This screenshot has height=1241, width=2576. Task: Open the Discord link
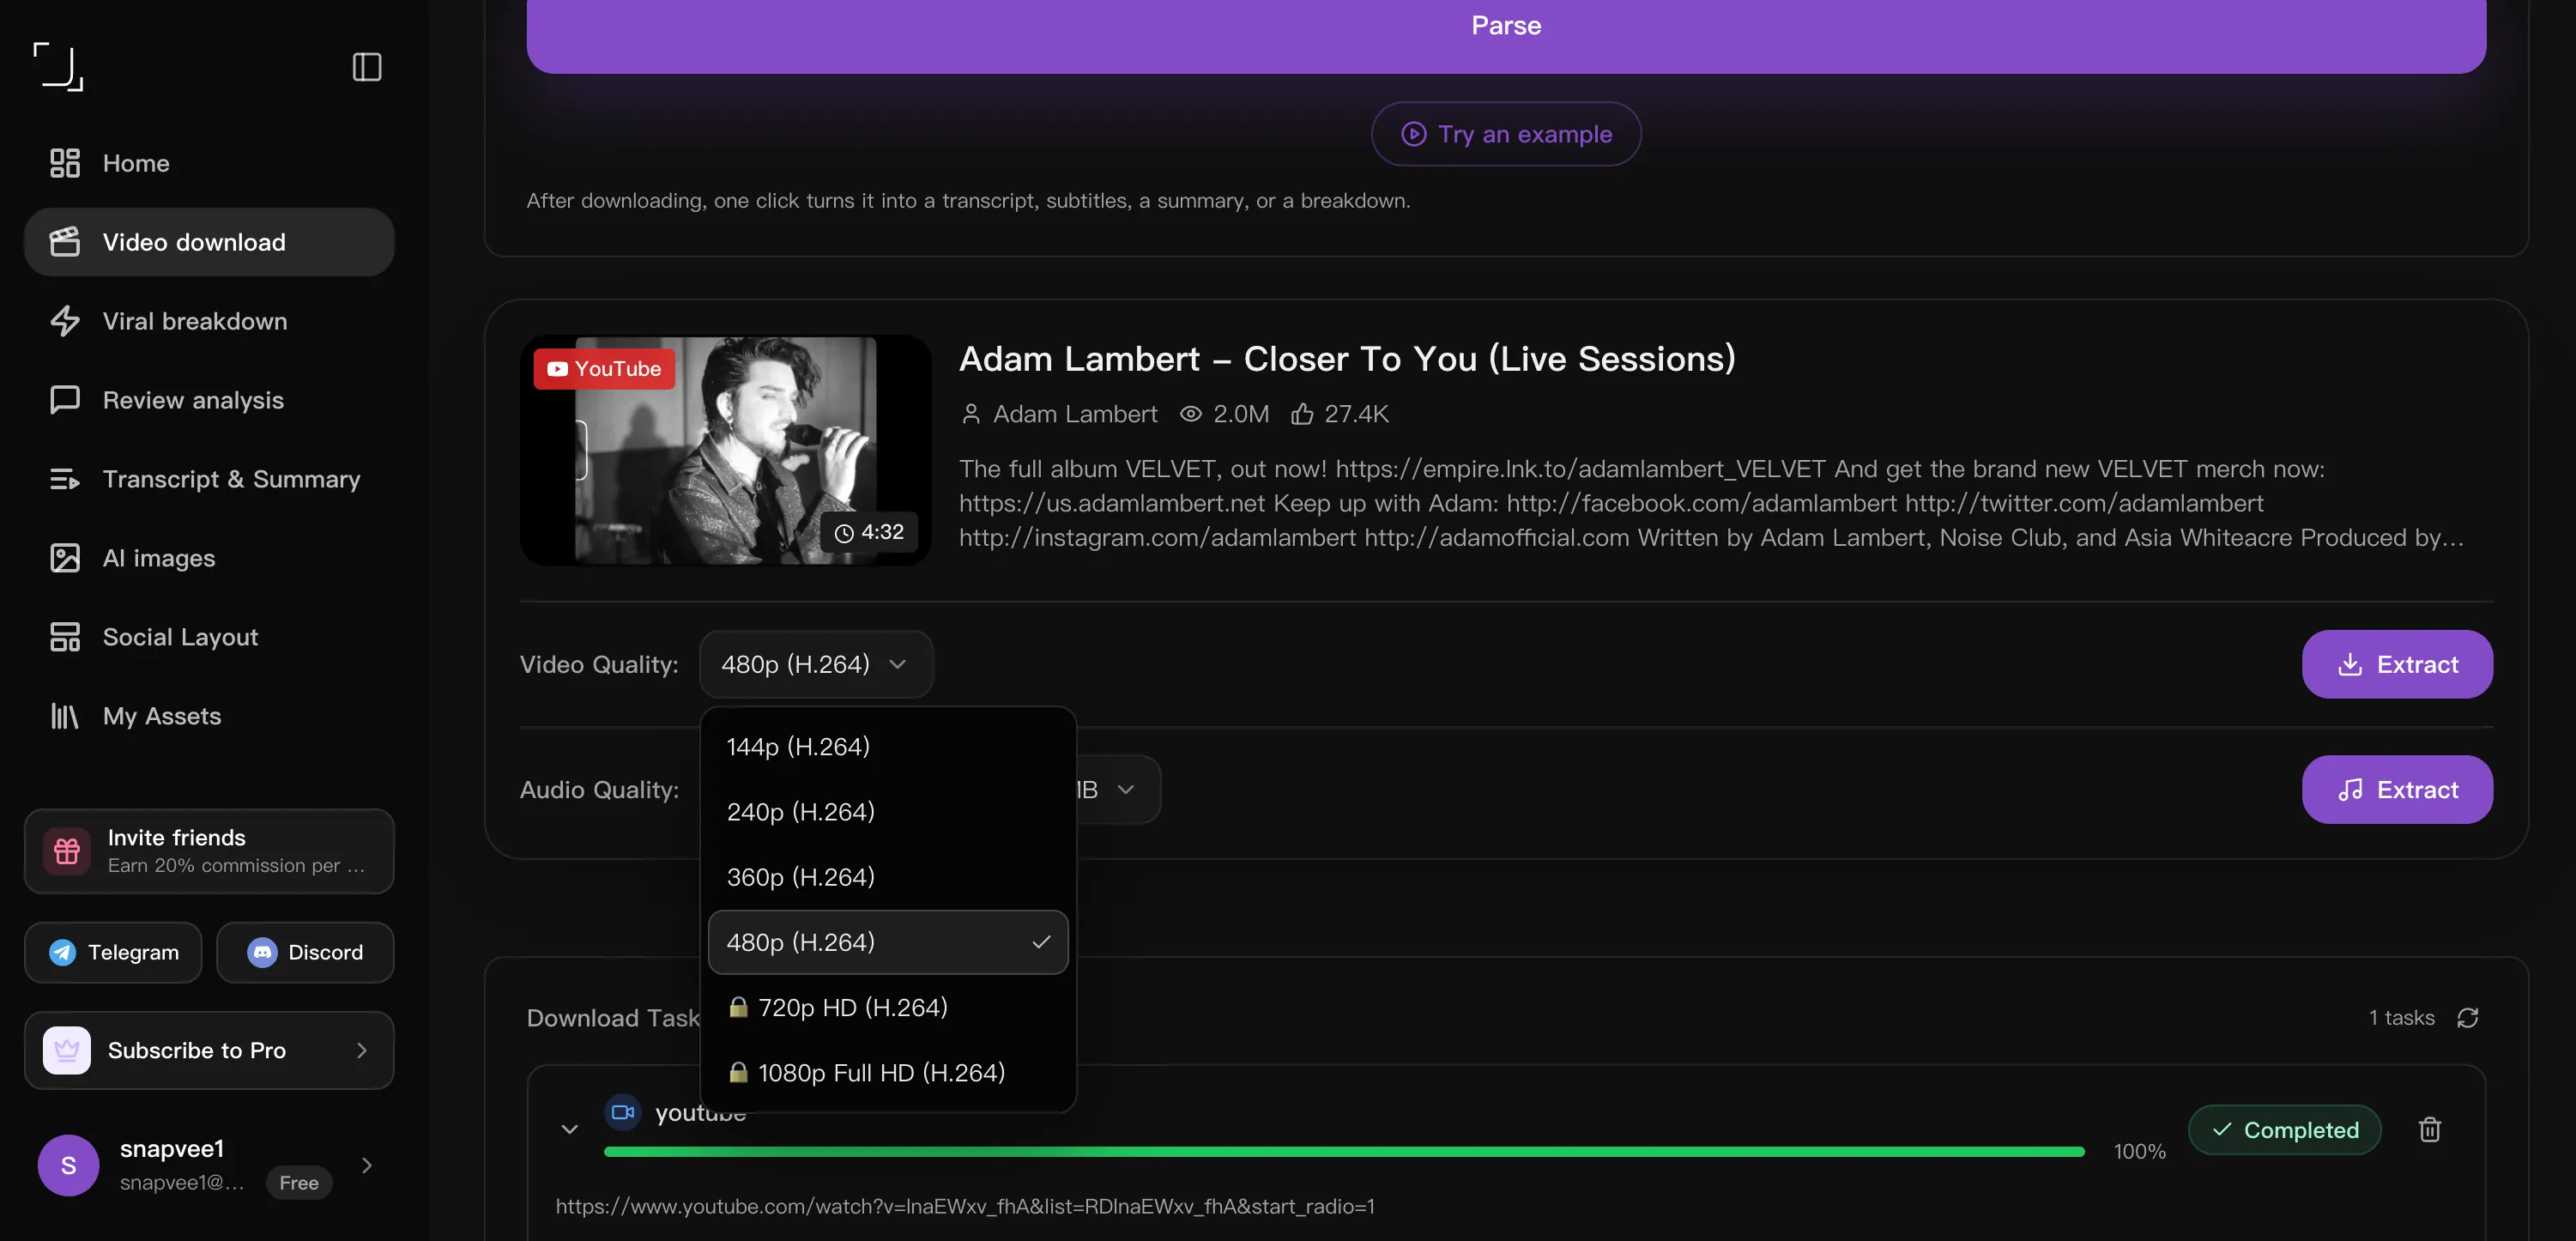tap(305, 952)
